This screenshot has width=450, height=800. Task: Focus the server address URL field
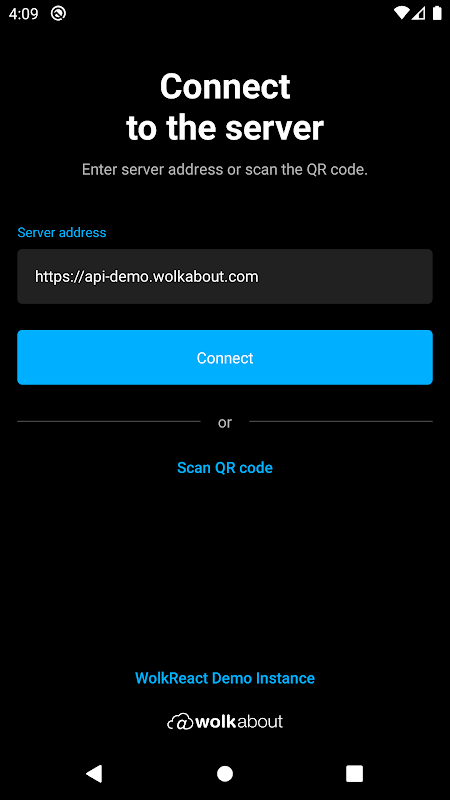(x=225, y=277)
